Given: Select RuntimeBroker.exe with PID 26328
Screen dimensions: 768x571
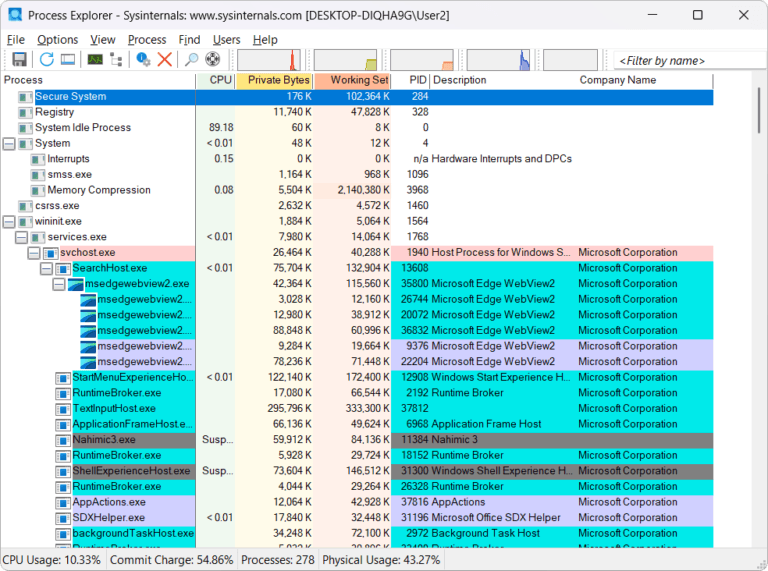Looking at the screenshot, I should click(357, 487).
